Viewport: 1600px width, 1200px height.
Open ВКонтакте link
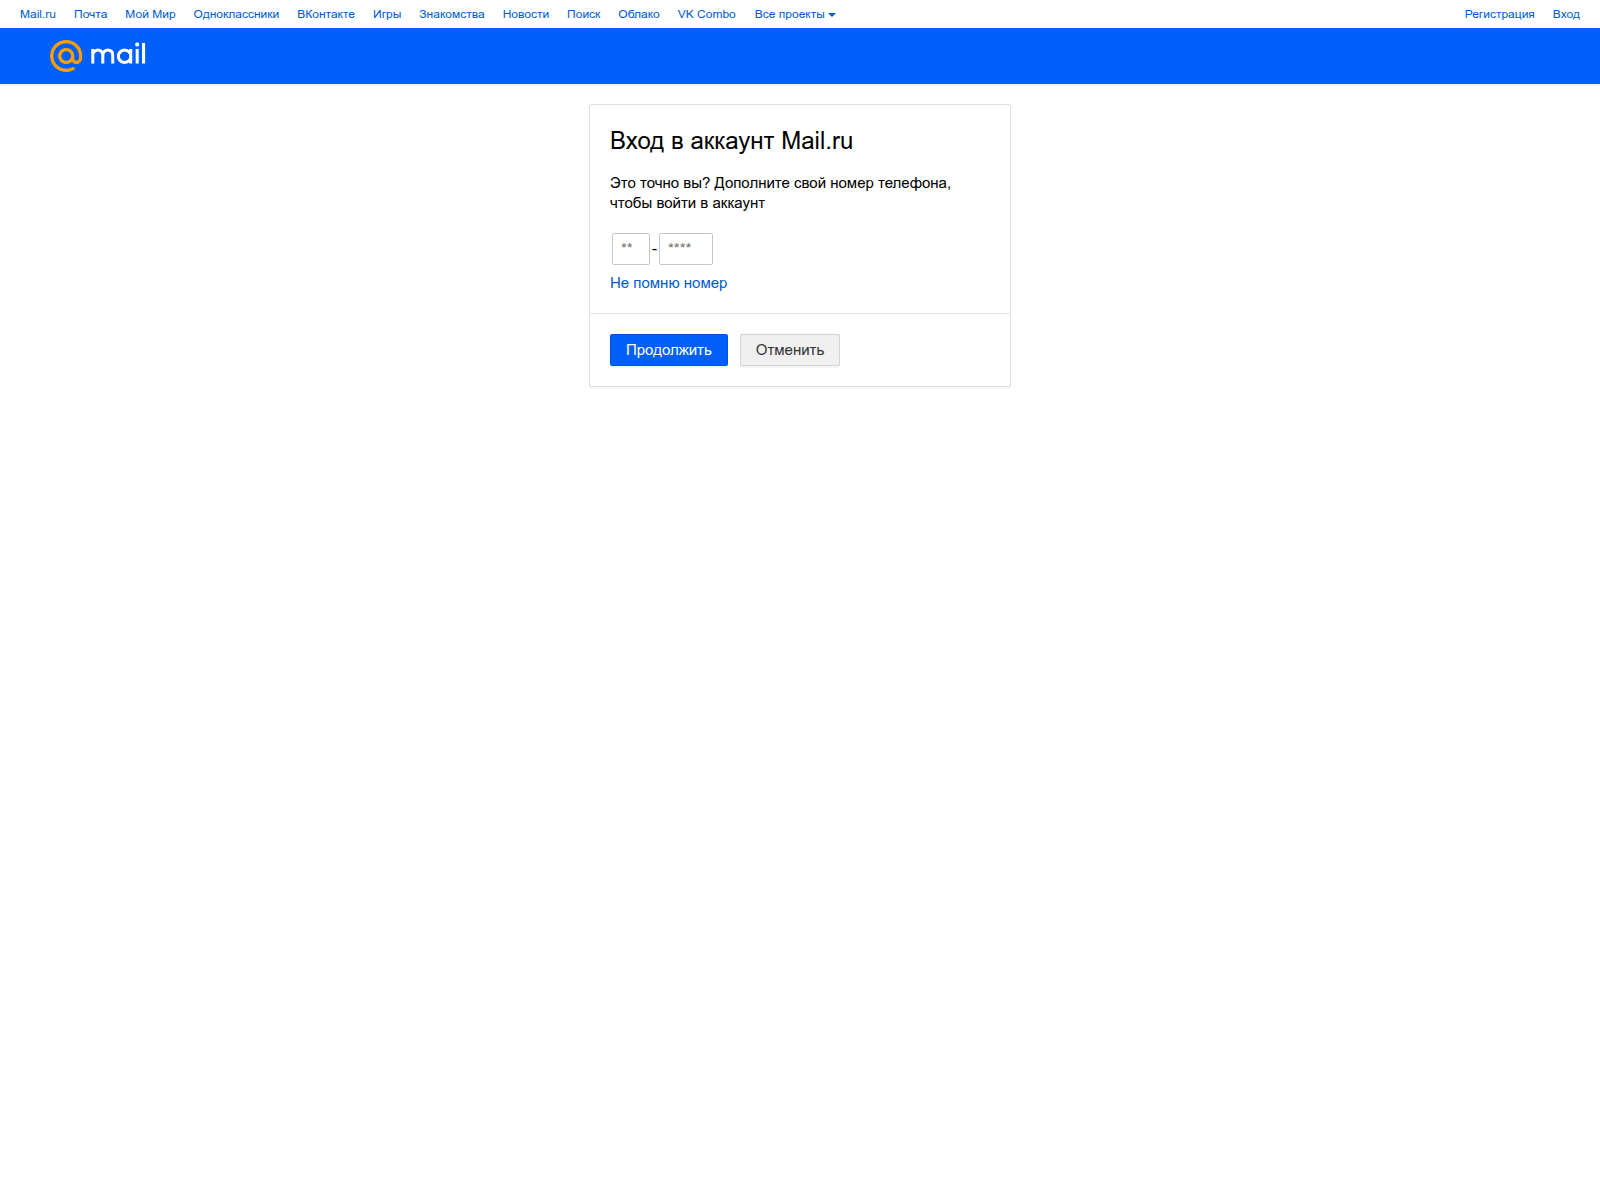pos(326,14)
